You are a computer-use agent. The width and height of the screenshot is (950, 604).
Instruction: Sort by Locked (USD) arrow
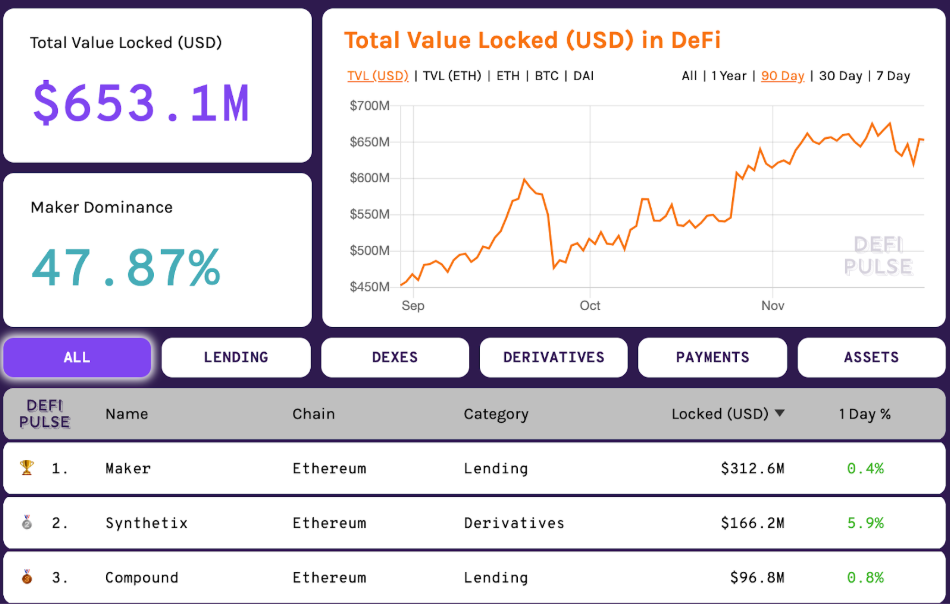click(780, 413)
